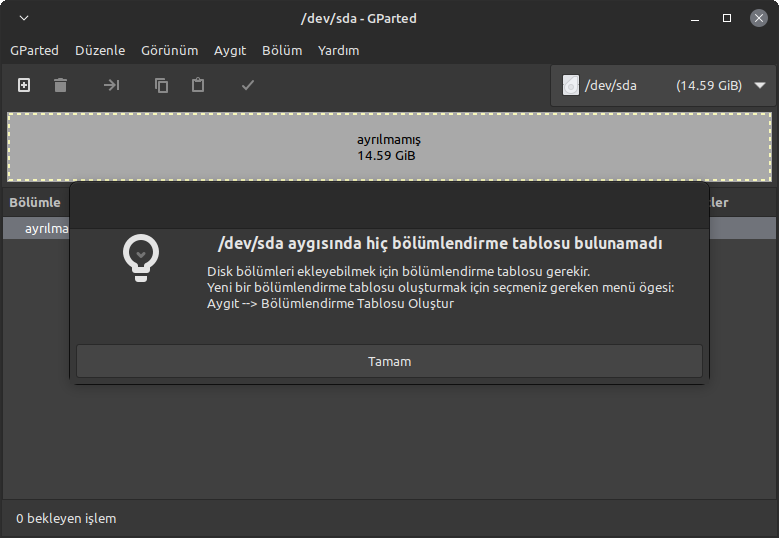Open the Düzenle menu

100,50
